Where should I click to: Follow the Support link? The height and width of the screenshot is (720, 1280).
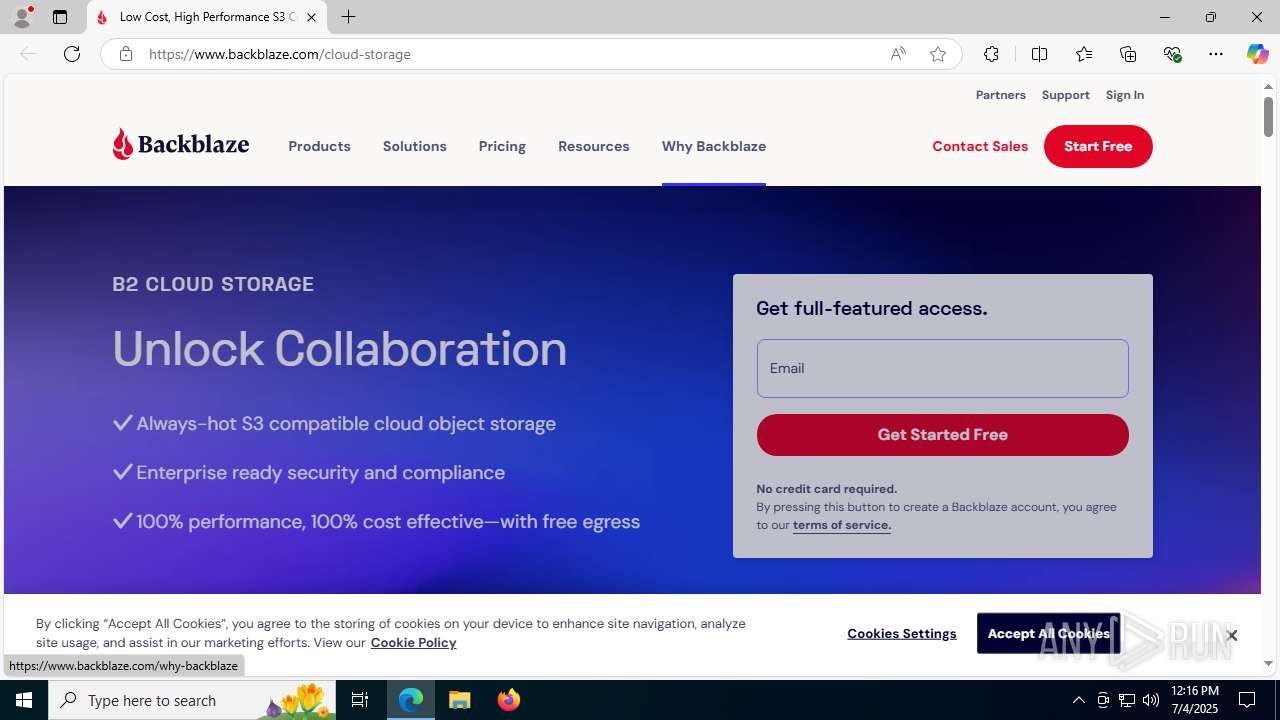pos(1065,95)
